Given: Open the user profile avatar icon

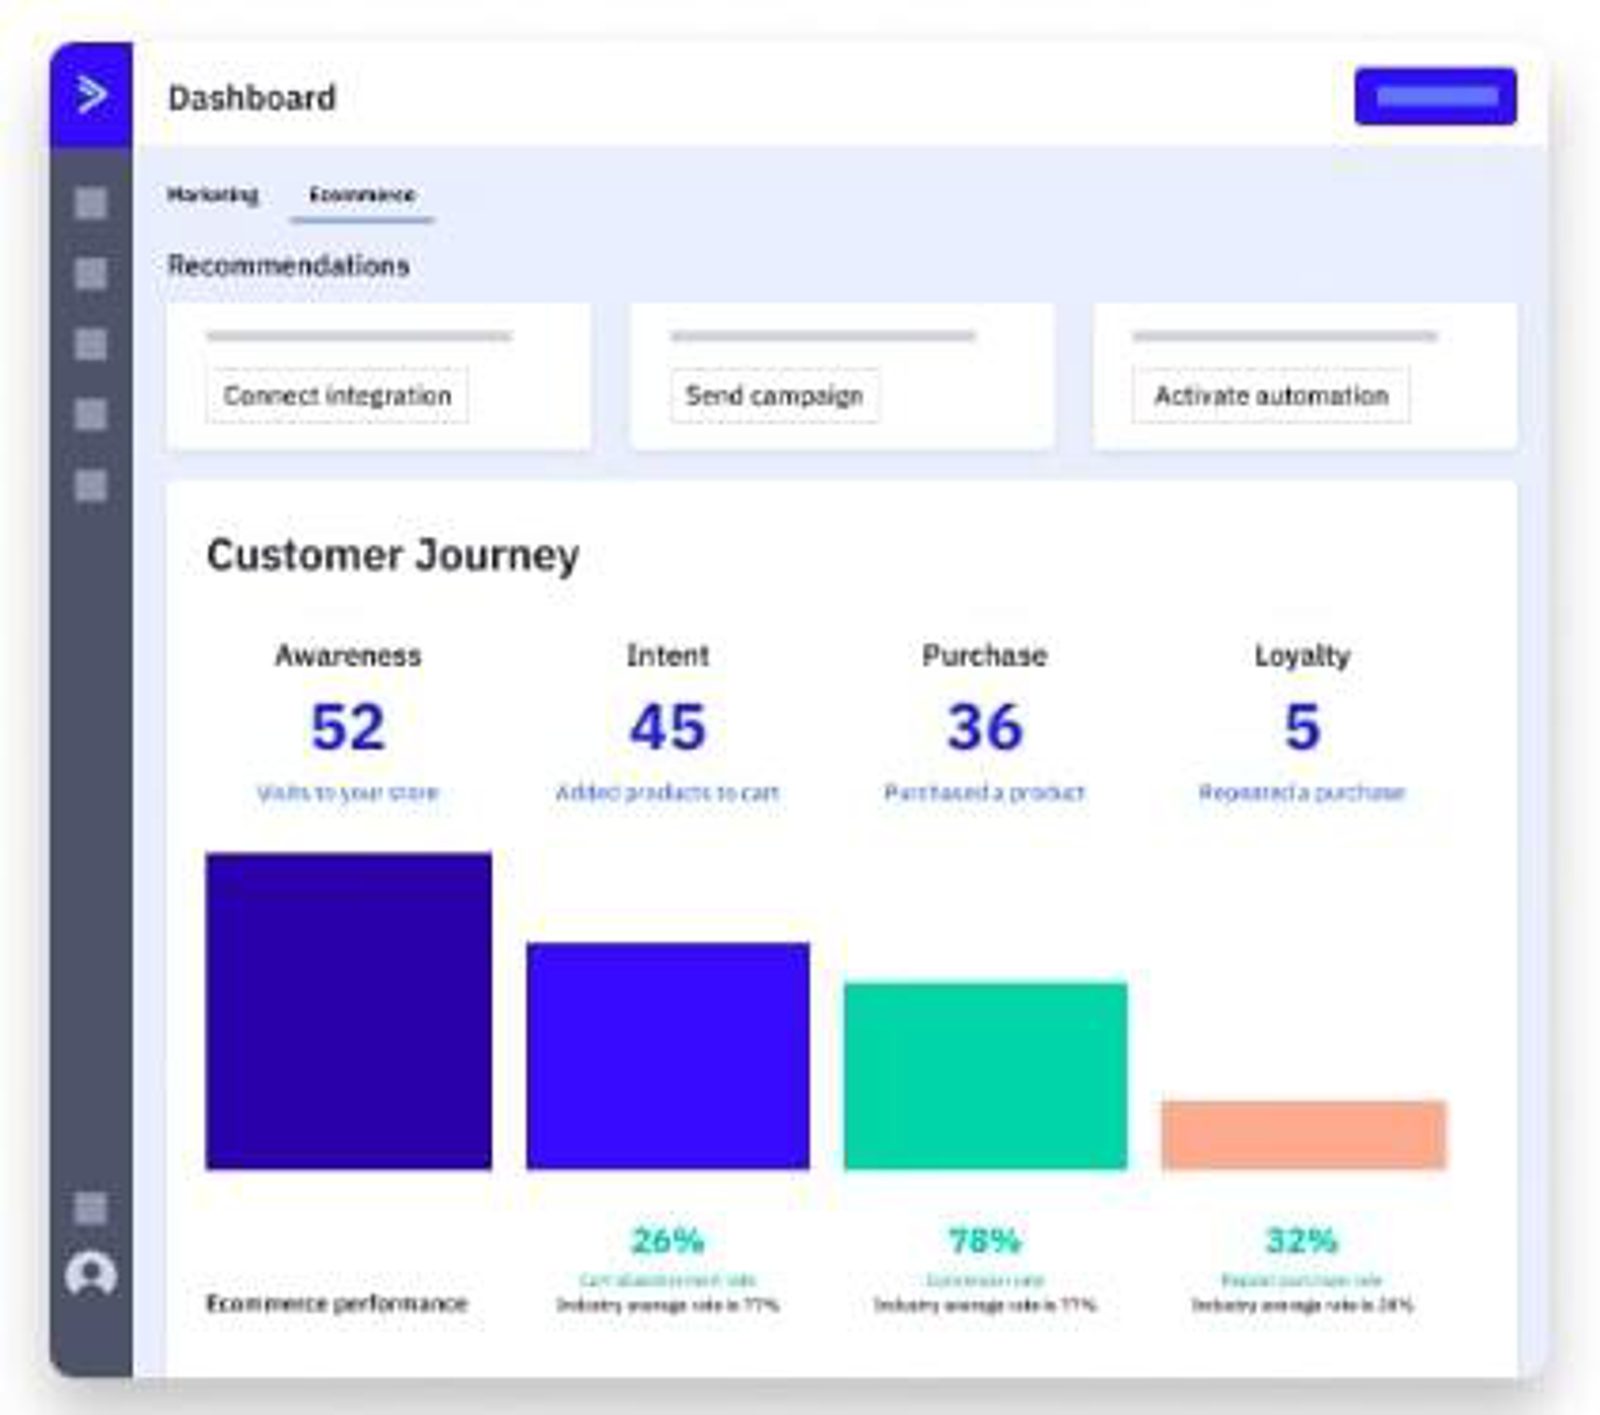Looking at the screenshot, I should coord(91,1275).
